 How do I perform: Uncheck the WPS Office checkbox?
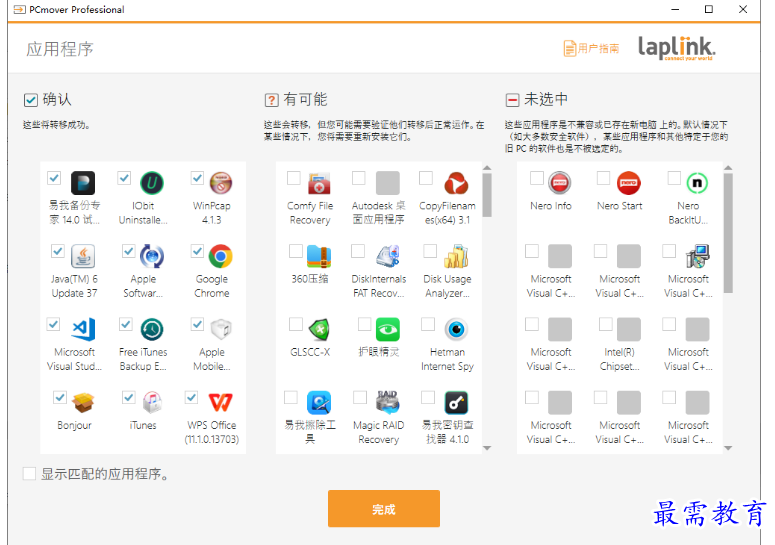191,397
